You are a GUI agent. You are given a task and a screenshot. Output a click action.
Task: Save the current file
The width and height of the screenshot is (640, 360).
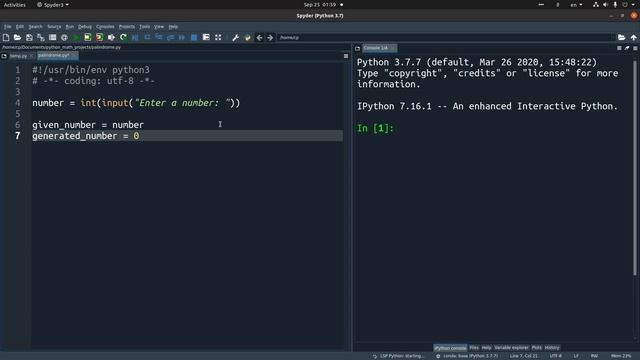tap(29, 38)
